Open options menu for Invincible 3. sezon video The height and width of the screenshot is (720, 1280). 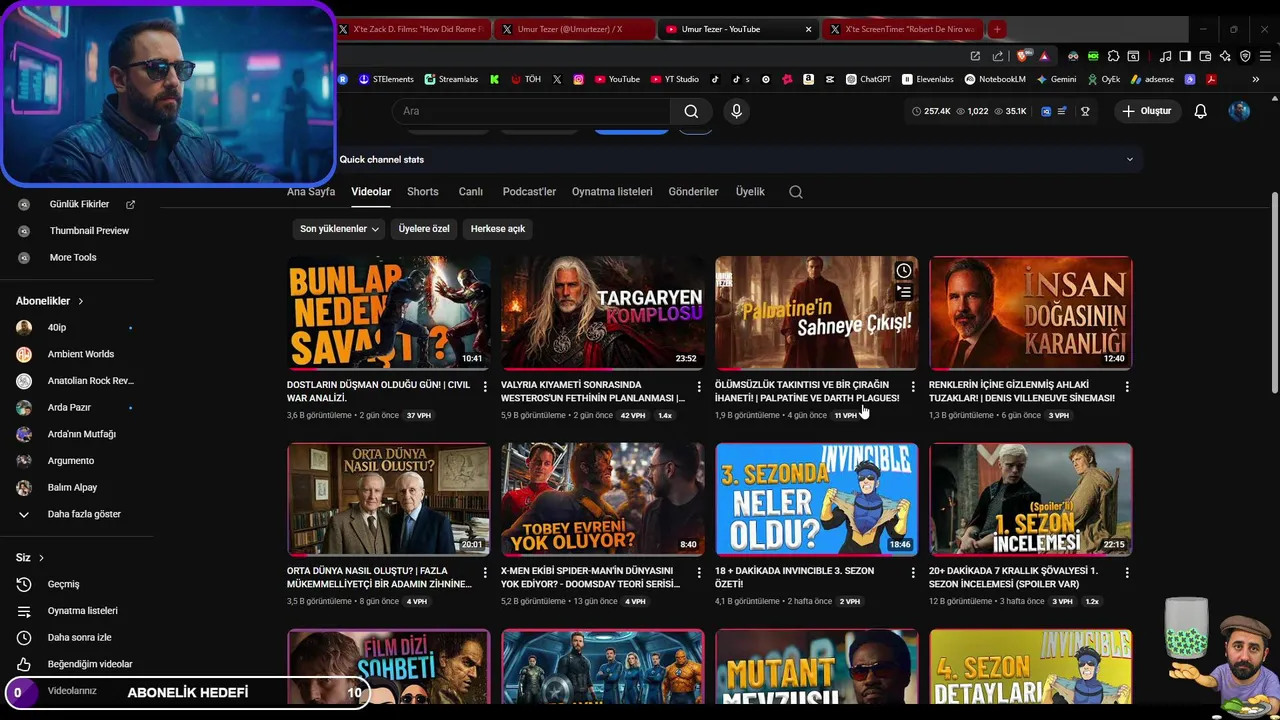913,573
